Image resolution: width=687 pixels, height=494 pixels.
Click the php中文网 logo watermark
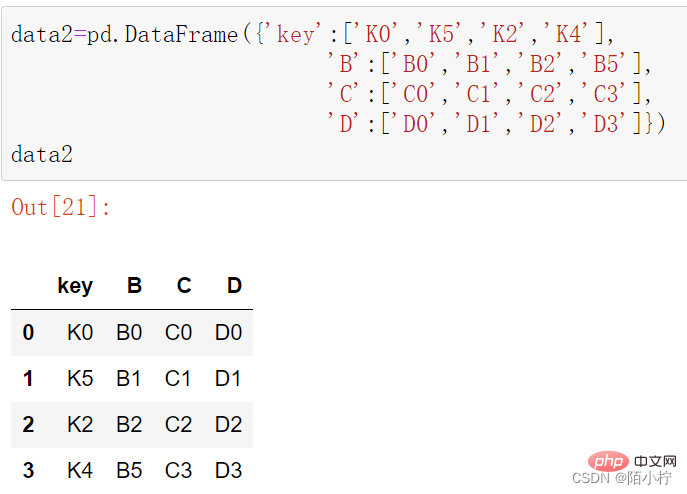tap(632, 461)
